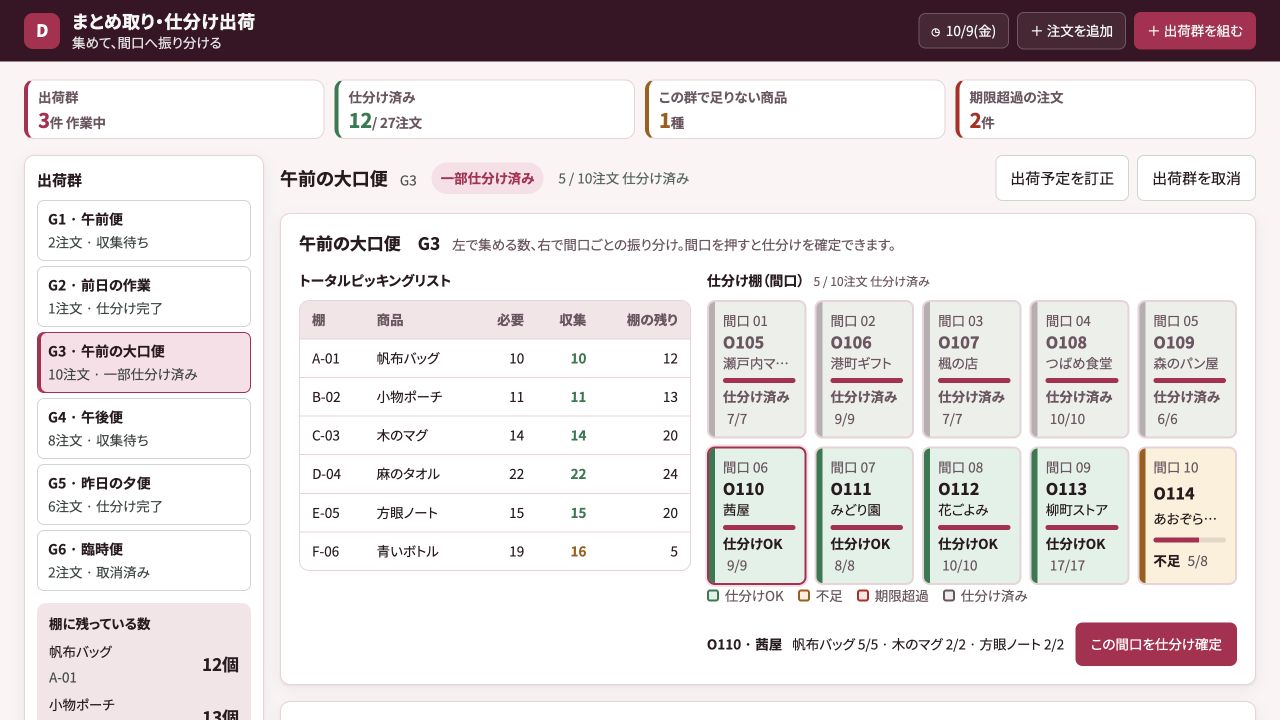Open the 期限超過の注文 summary card
Screen dimensions: 1280x720
coord(1105,109)
